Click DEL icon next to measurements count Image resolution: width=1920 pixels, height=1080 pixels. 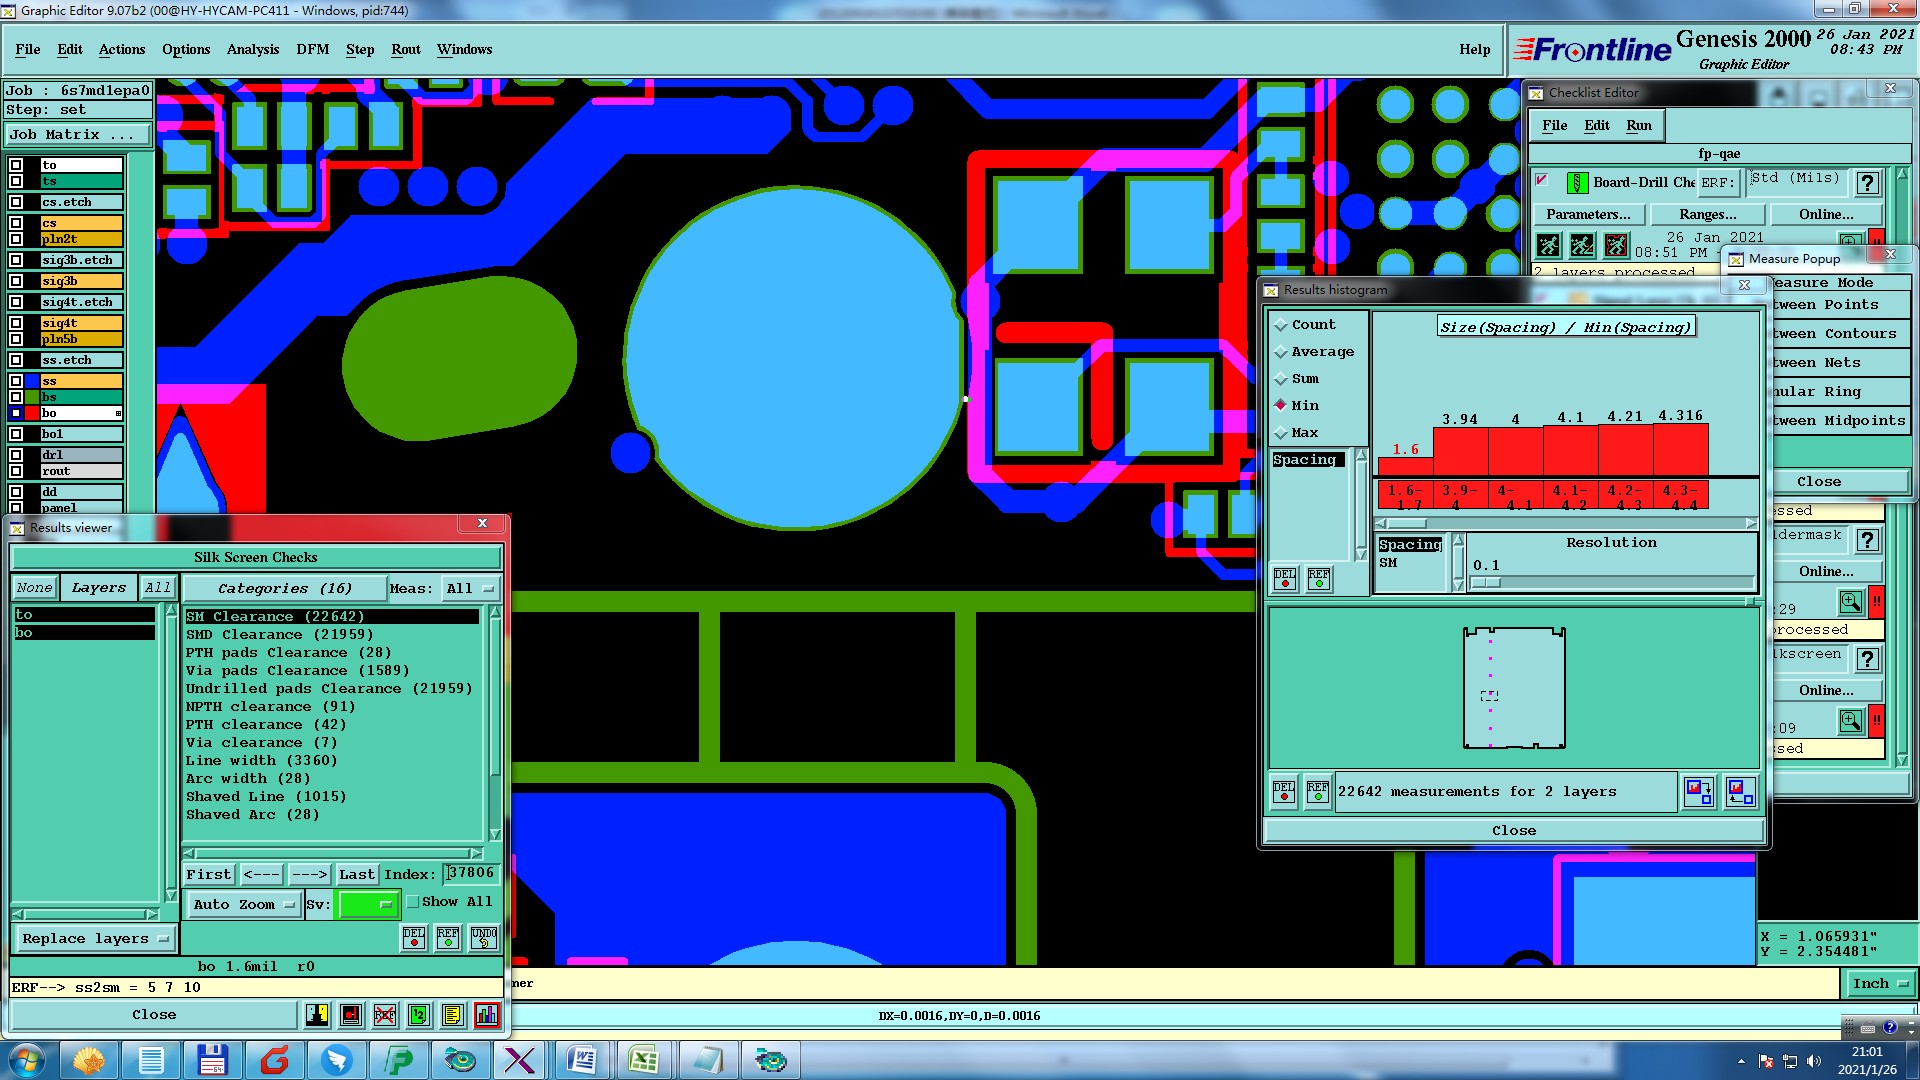point(1284,792)
